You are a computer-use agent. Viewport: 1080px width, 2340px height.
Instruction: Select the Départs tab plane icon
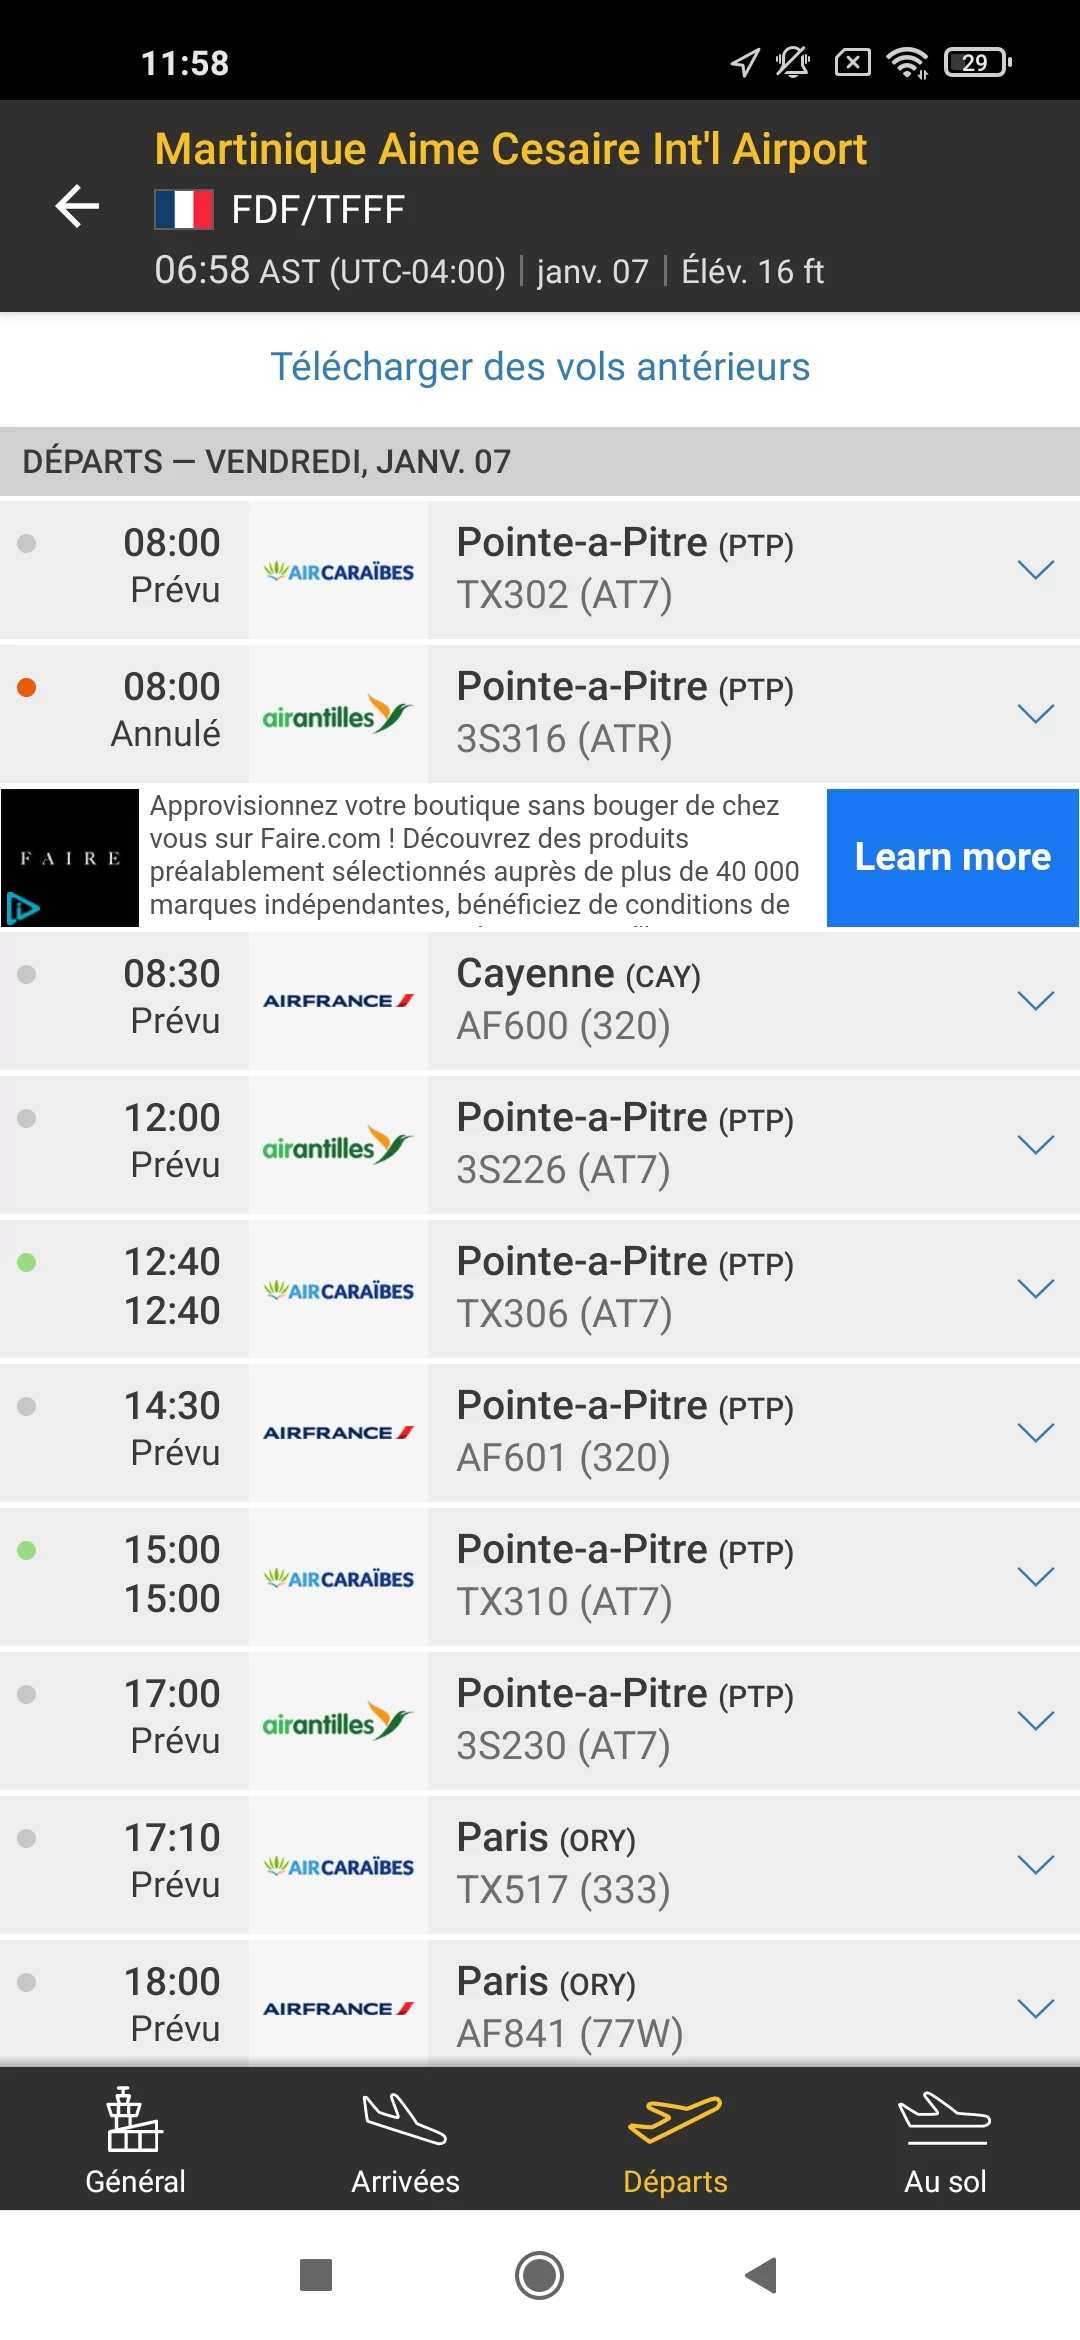point(675,2119)
